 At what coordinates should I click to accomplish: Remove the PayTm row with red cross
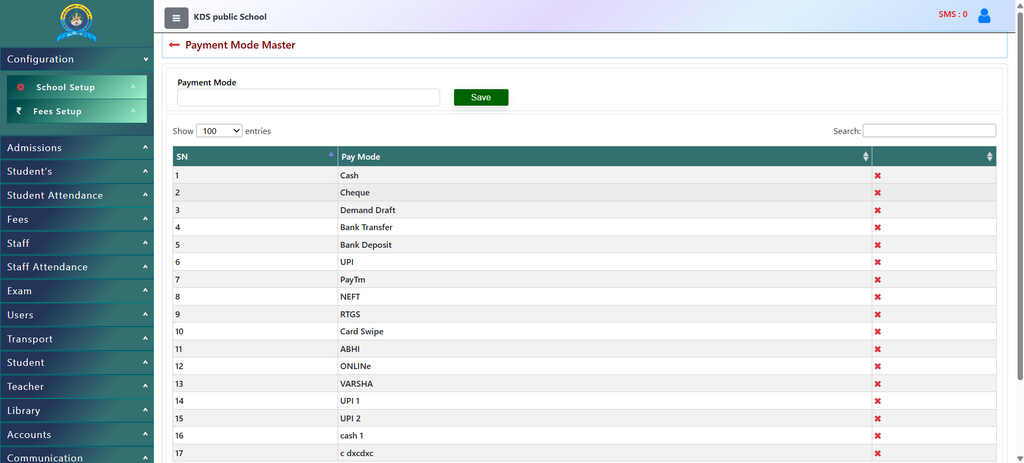(878, 279)
